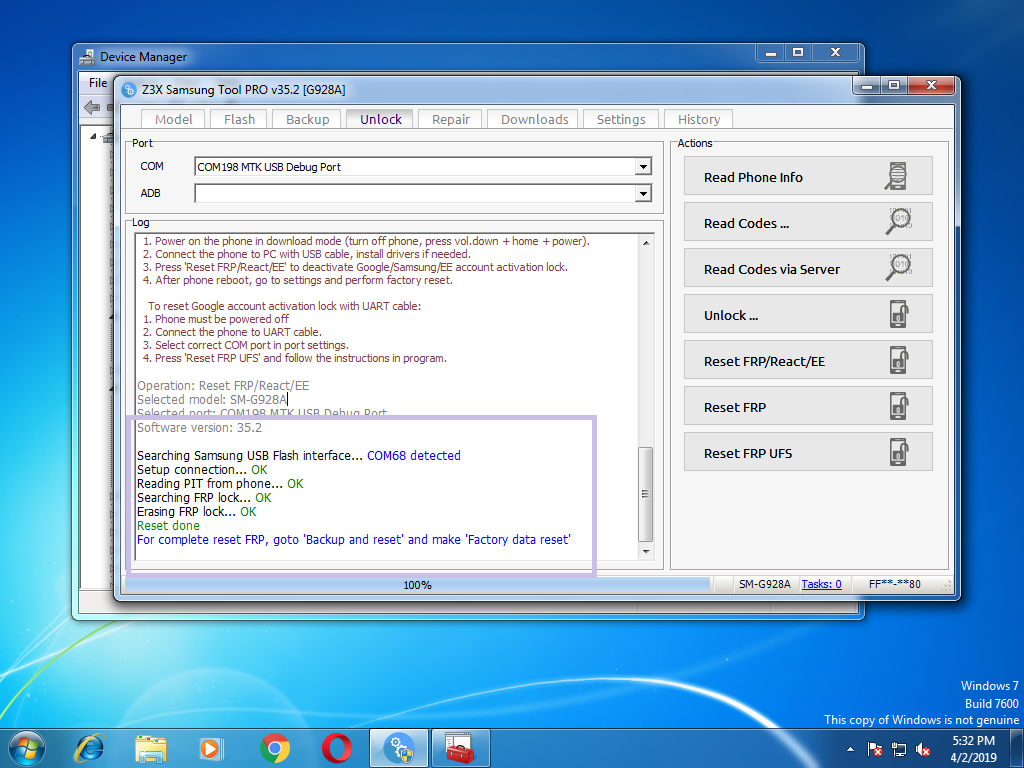Click the Read Phone Info icon
The width and height of the screenshot is (1024, 768).
coord(897,176)
